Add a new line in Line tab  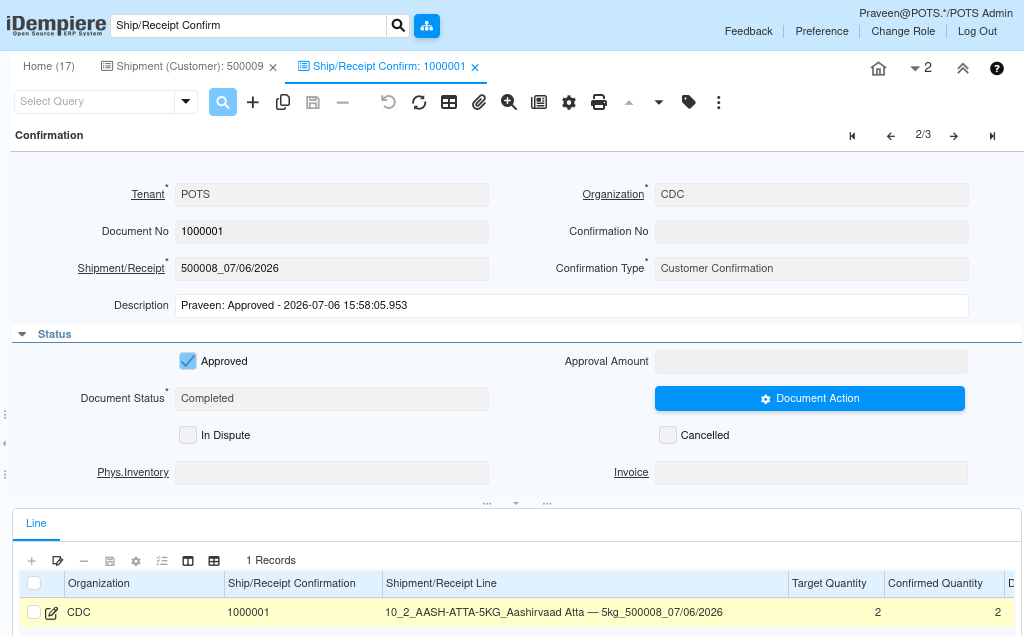(31, 561)
